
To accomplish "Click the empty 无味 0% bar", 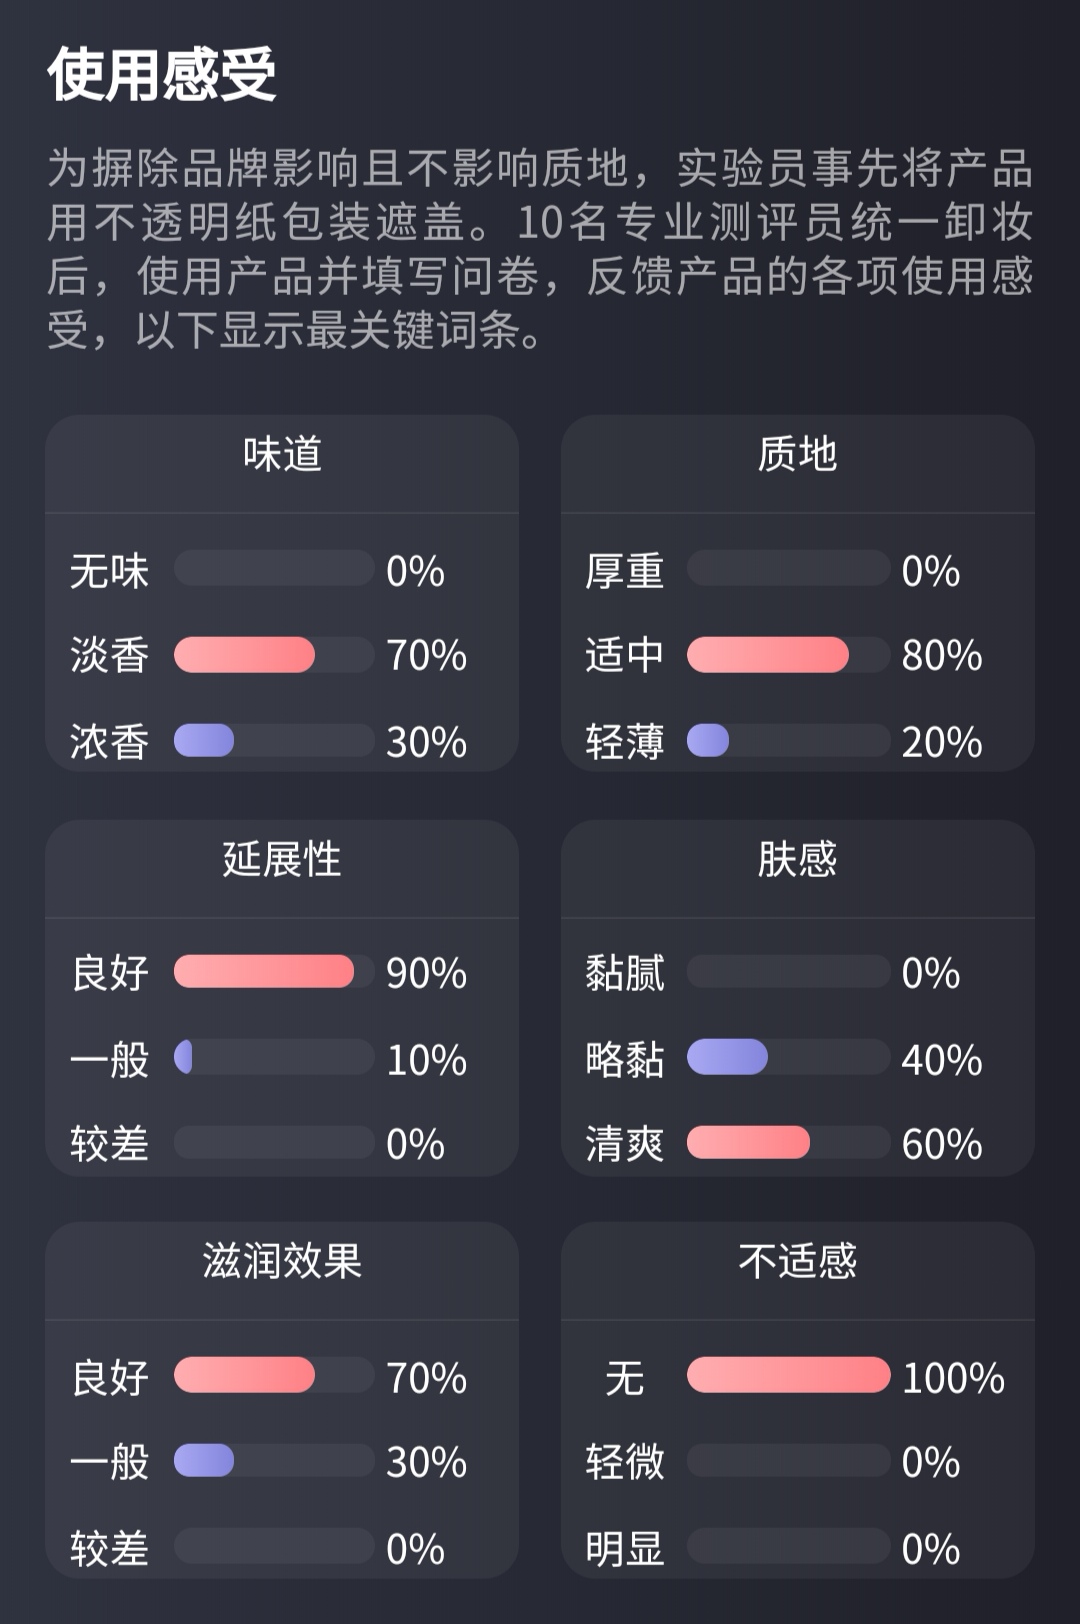I will point(274,569).
